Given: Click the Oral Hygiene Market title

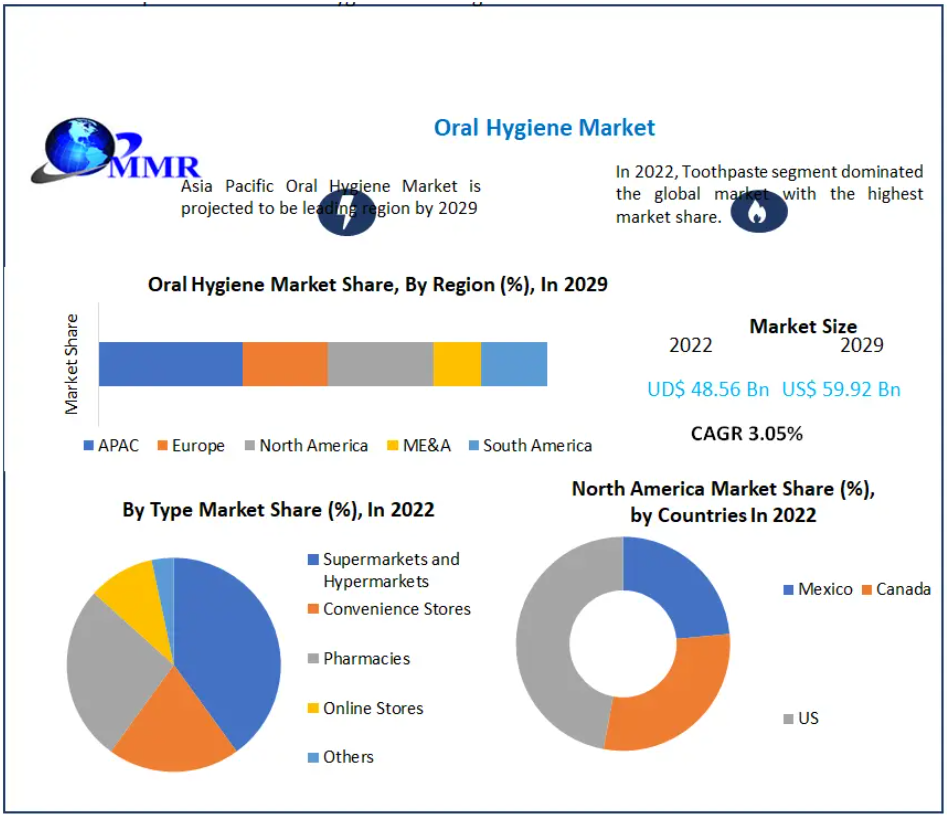Looking at the screenshot, I should pyautogui.click(x=544, y=128).
